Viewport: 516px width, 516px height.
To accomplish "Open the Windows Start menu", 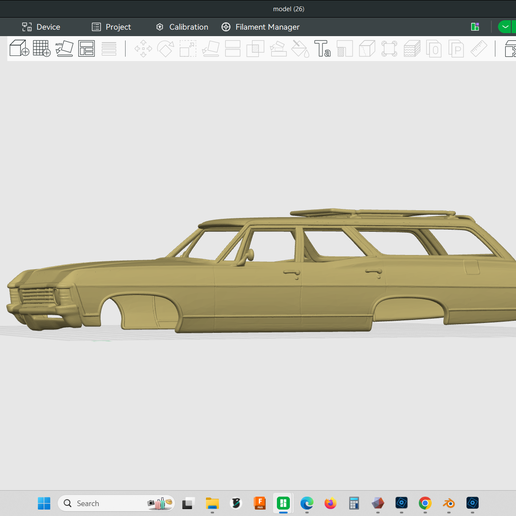I will tap(44, 503).
